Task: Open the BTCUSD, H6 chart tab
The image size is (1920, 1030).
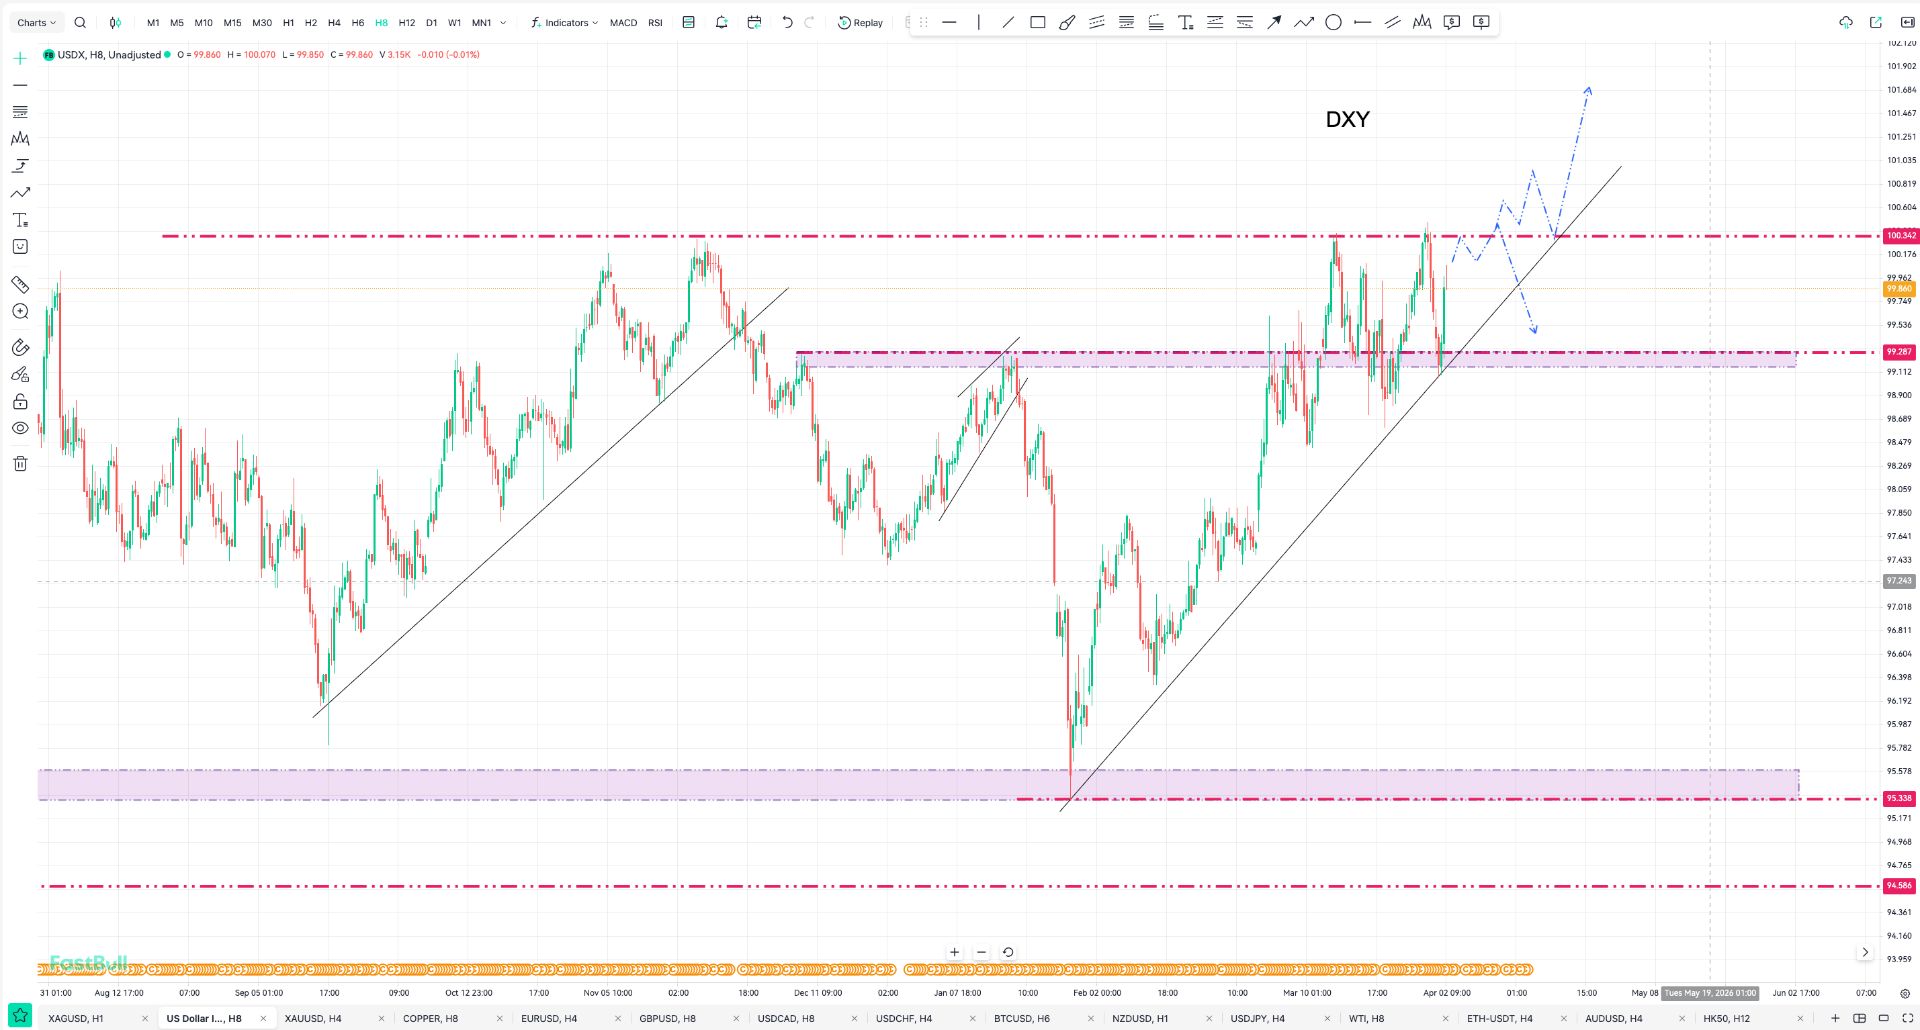Action: (1021, 1018)
